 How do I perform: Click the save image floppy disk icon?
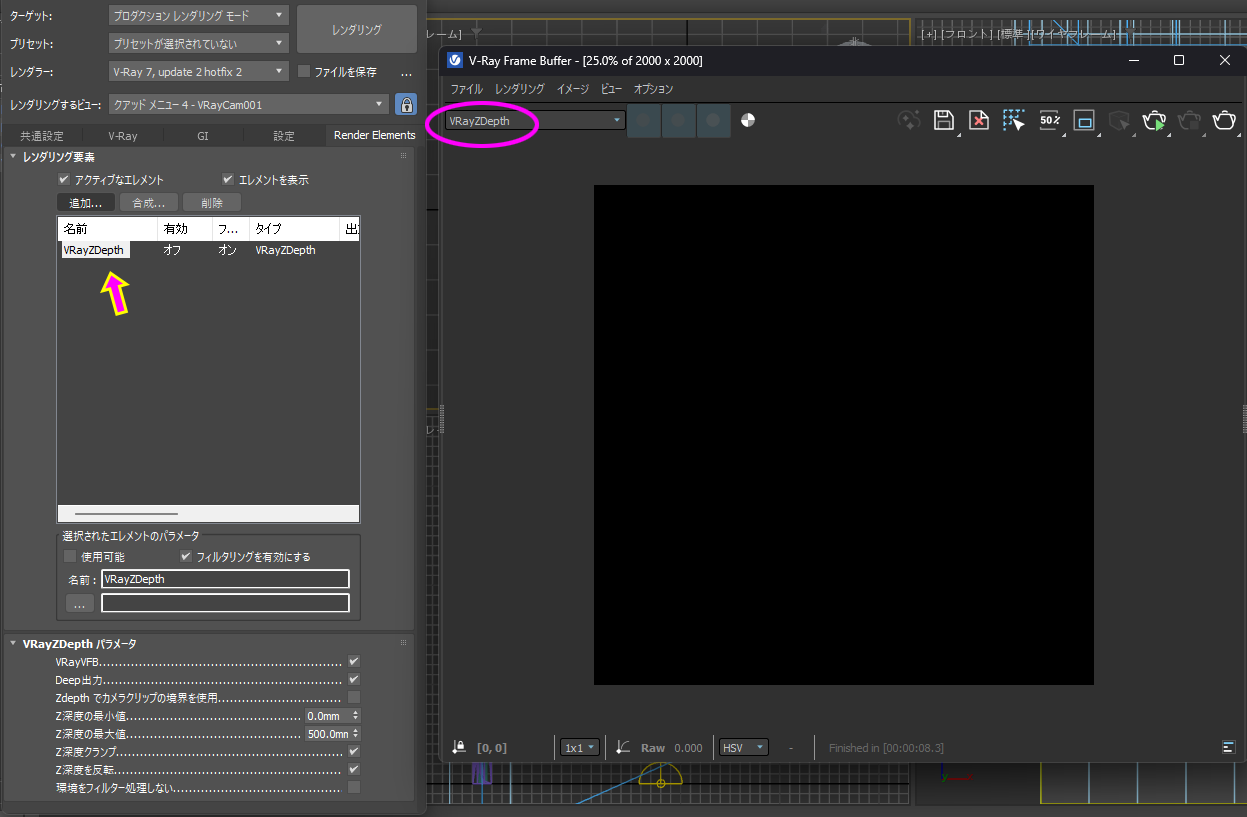click(x=943, y=121)
